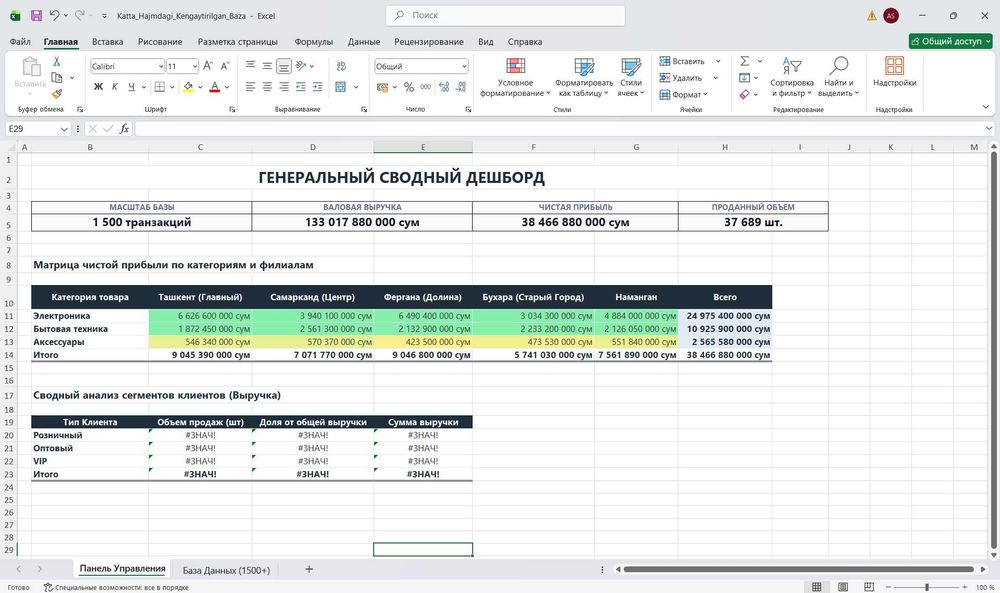
Task: Click the fx Insert Function icon
Action: pos(124,129)
